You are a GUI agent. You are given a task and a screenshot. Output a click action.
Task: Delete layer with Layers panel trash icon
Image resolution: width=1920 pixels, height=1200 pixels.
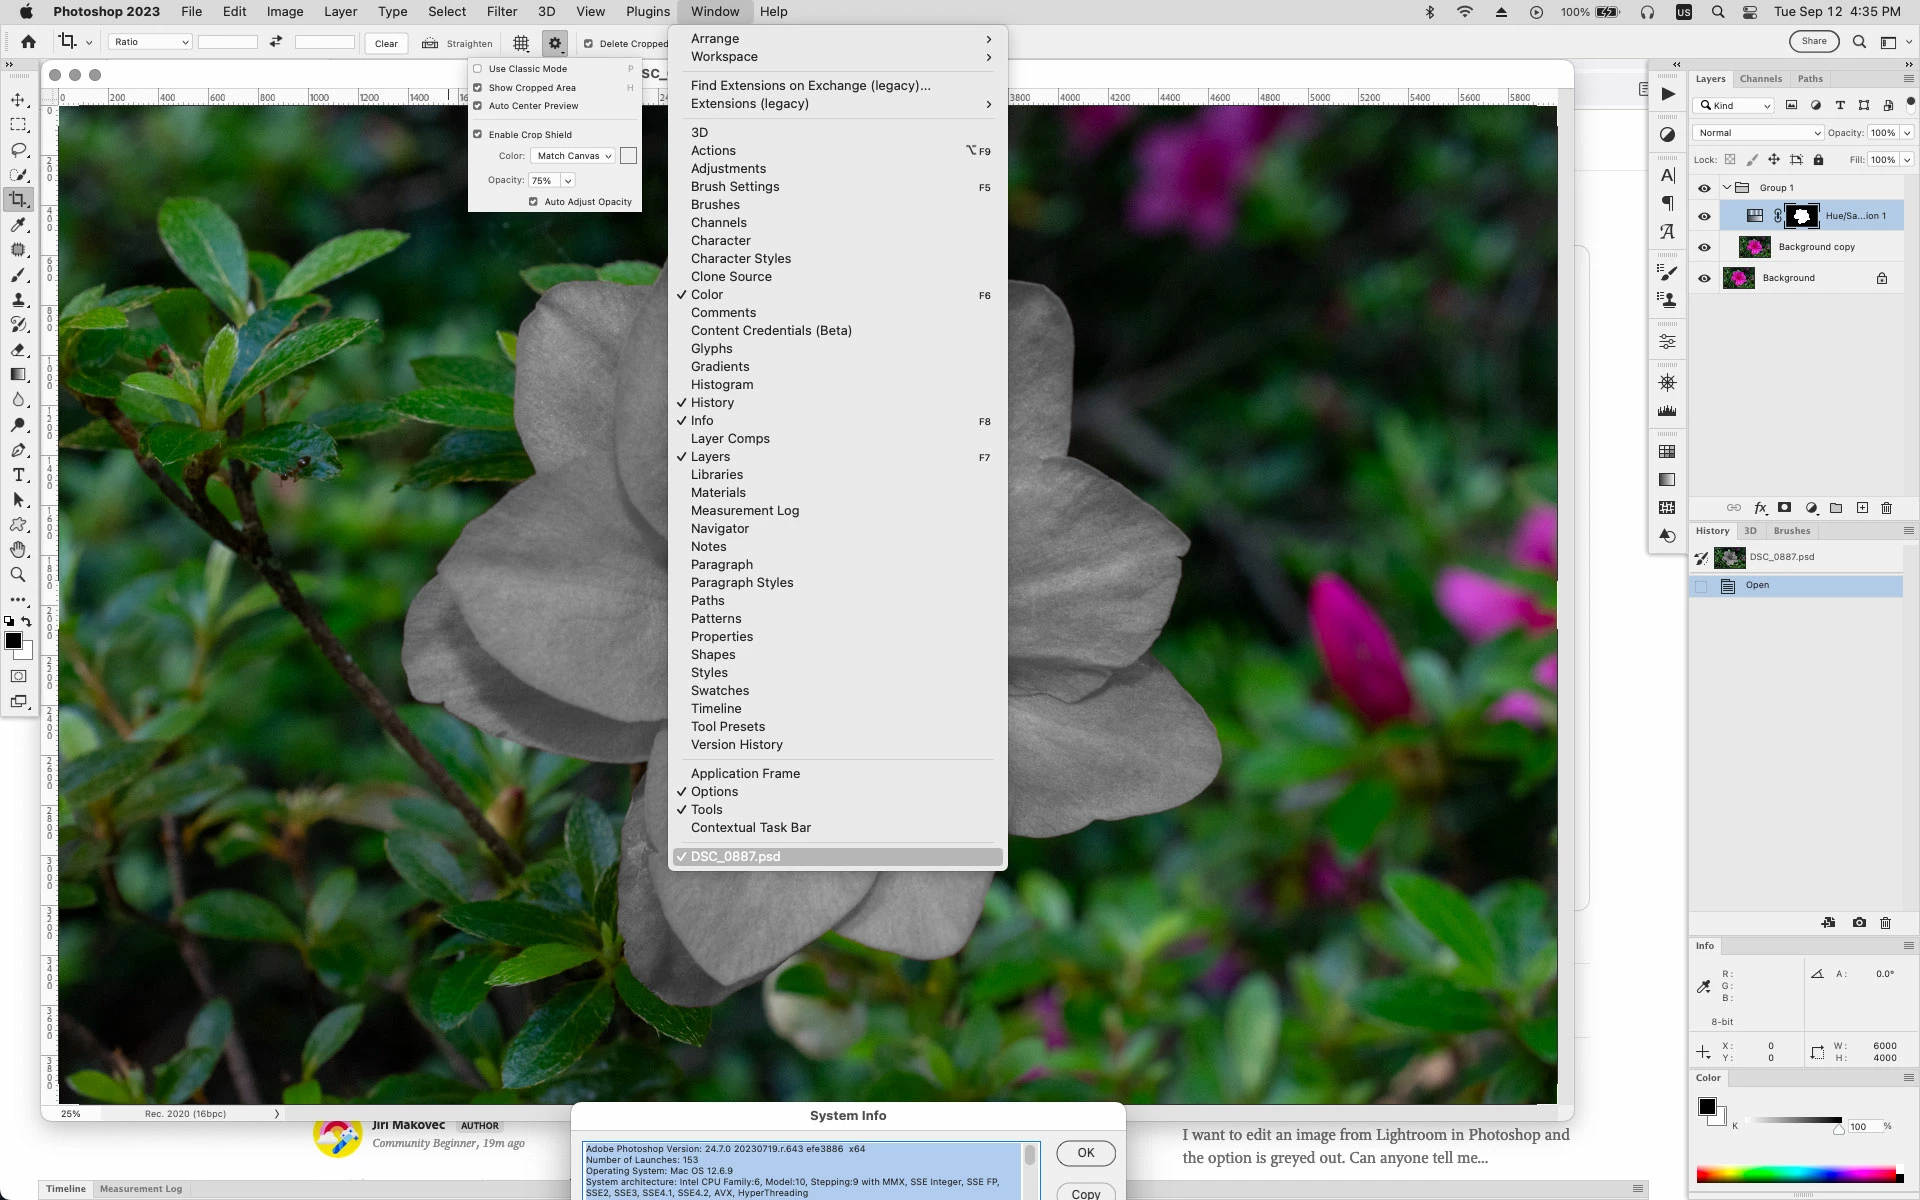point(1886,508)
